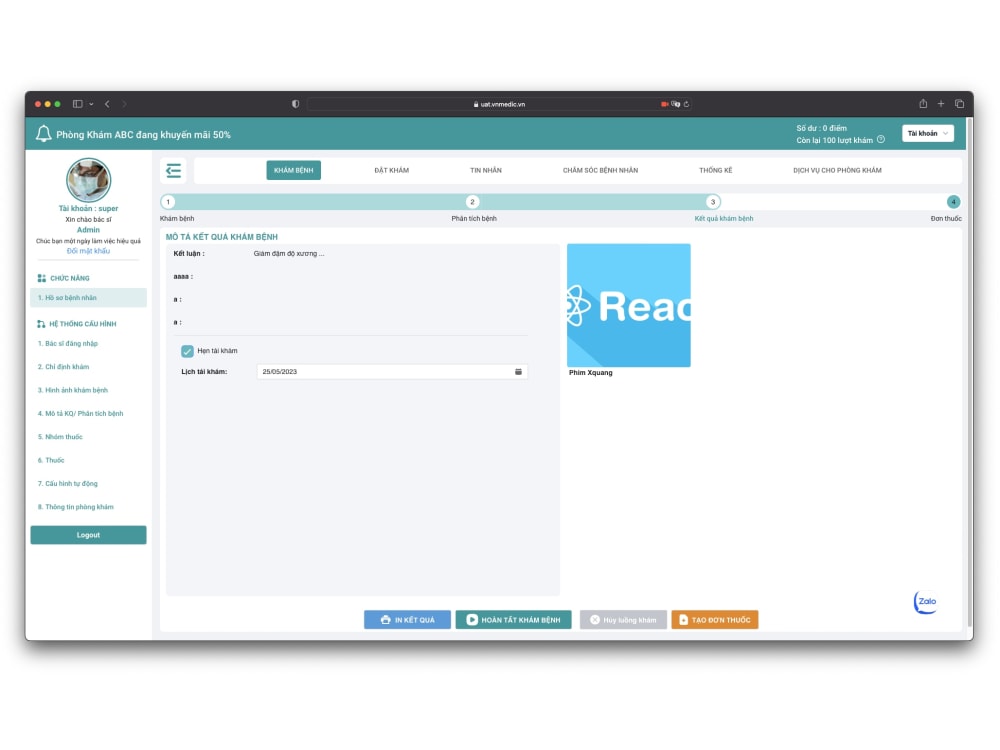This screenshot has width=1000, height=750.
Task: Open DỊCH VỤ CHO PHÒNG KHÁM tab
Action: point(837,170)
